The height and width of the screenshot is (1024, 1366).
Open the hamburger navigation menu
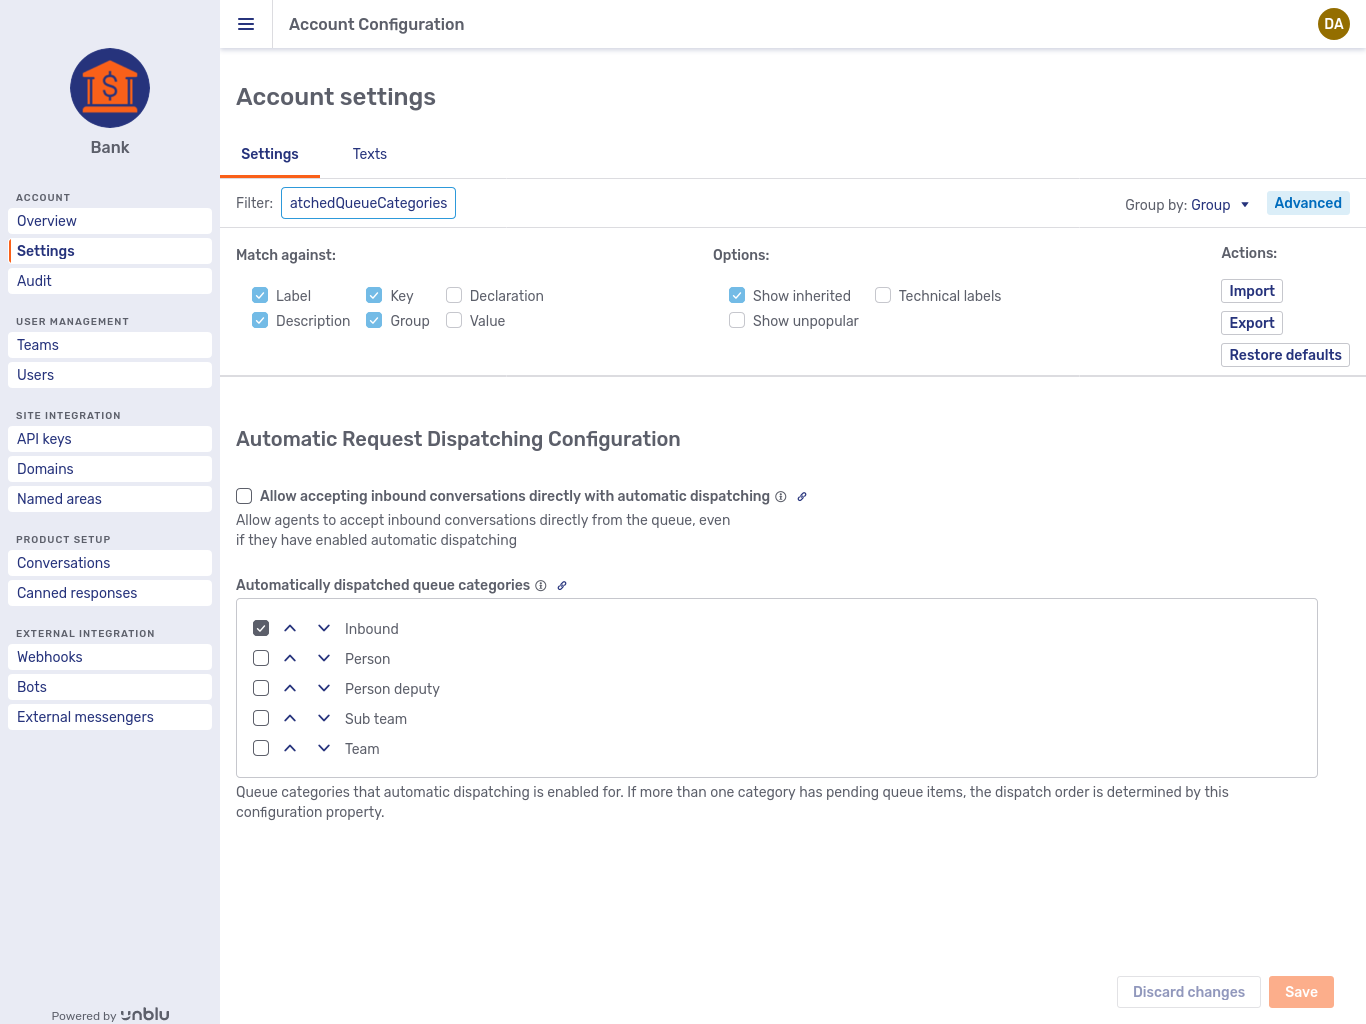246,24
